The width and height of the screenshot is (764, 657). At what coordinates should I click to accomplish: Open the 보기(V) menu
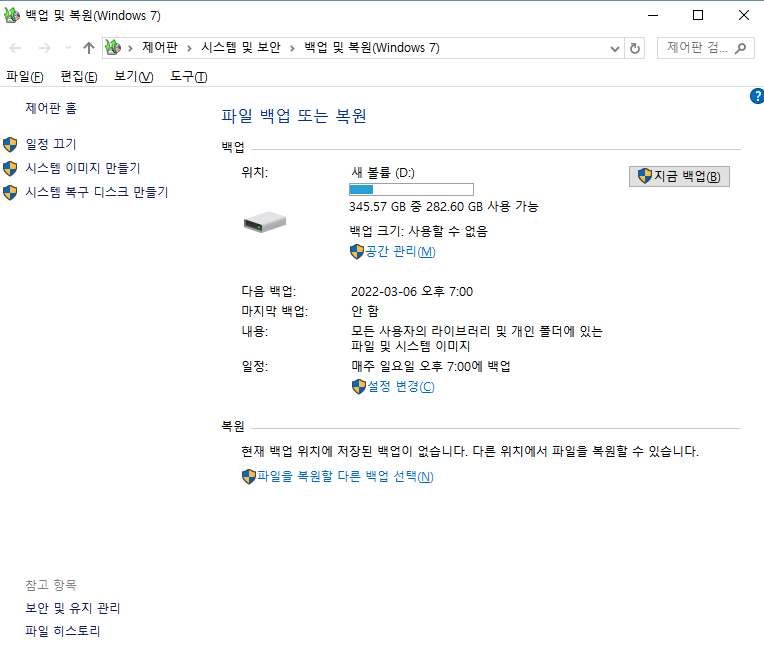134,77
